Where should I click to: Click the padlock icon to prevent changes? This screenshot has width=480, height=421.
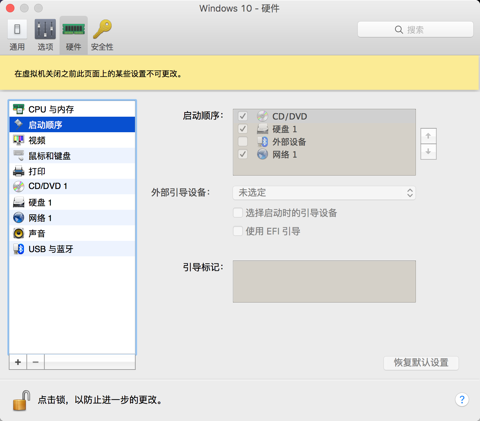tap(21, 400)
